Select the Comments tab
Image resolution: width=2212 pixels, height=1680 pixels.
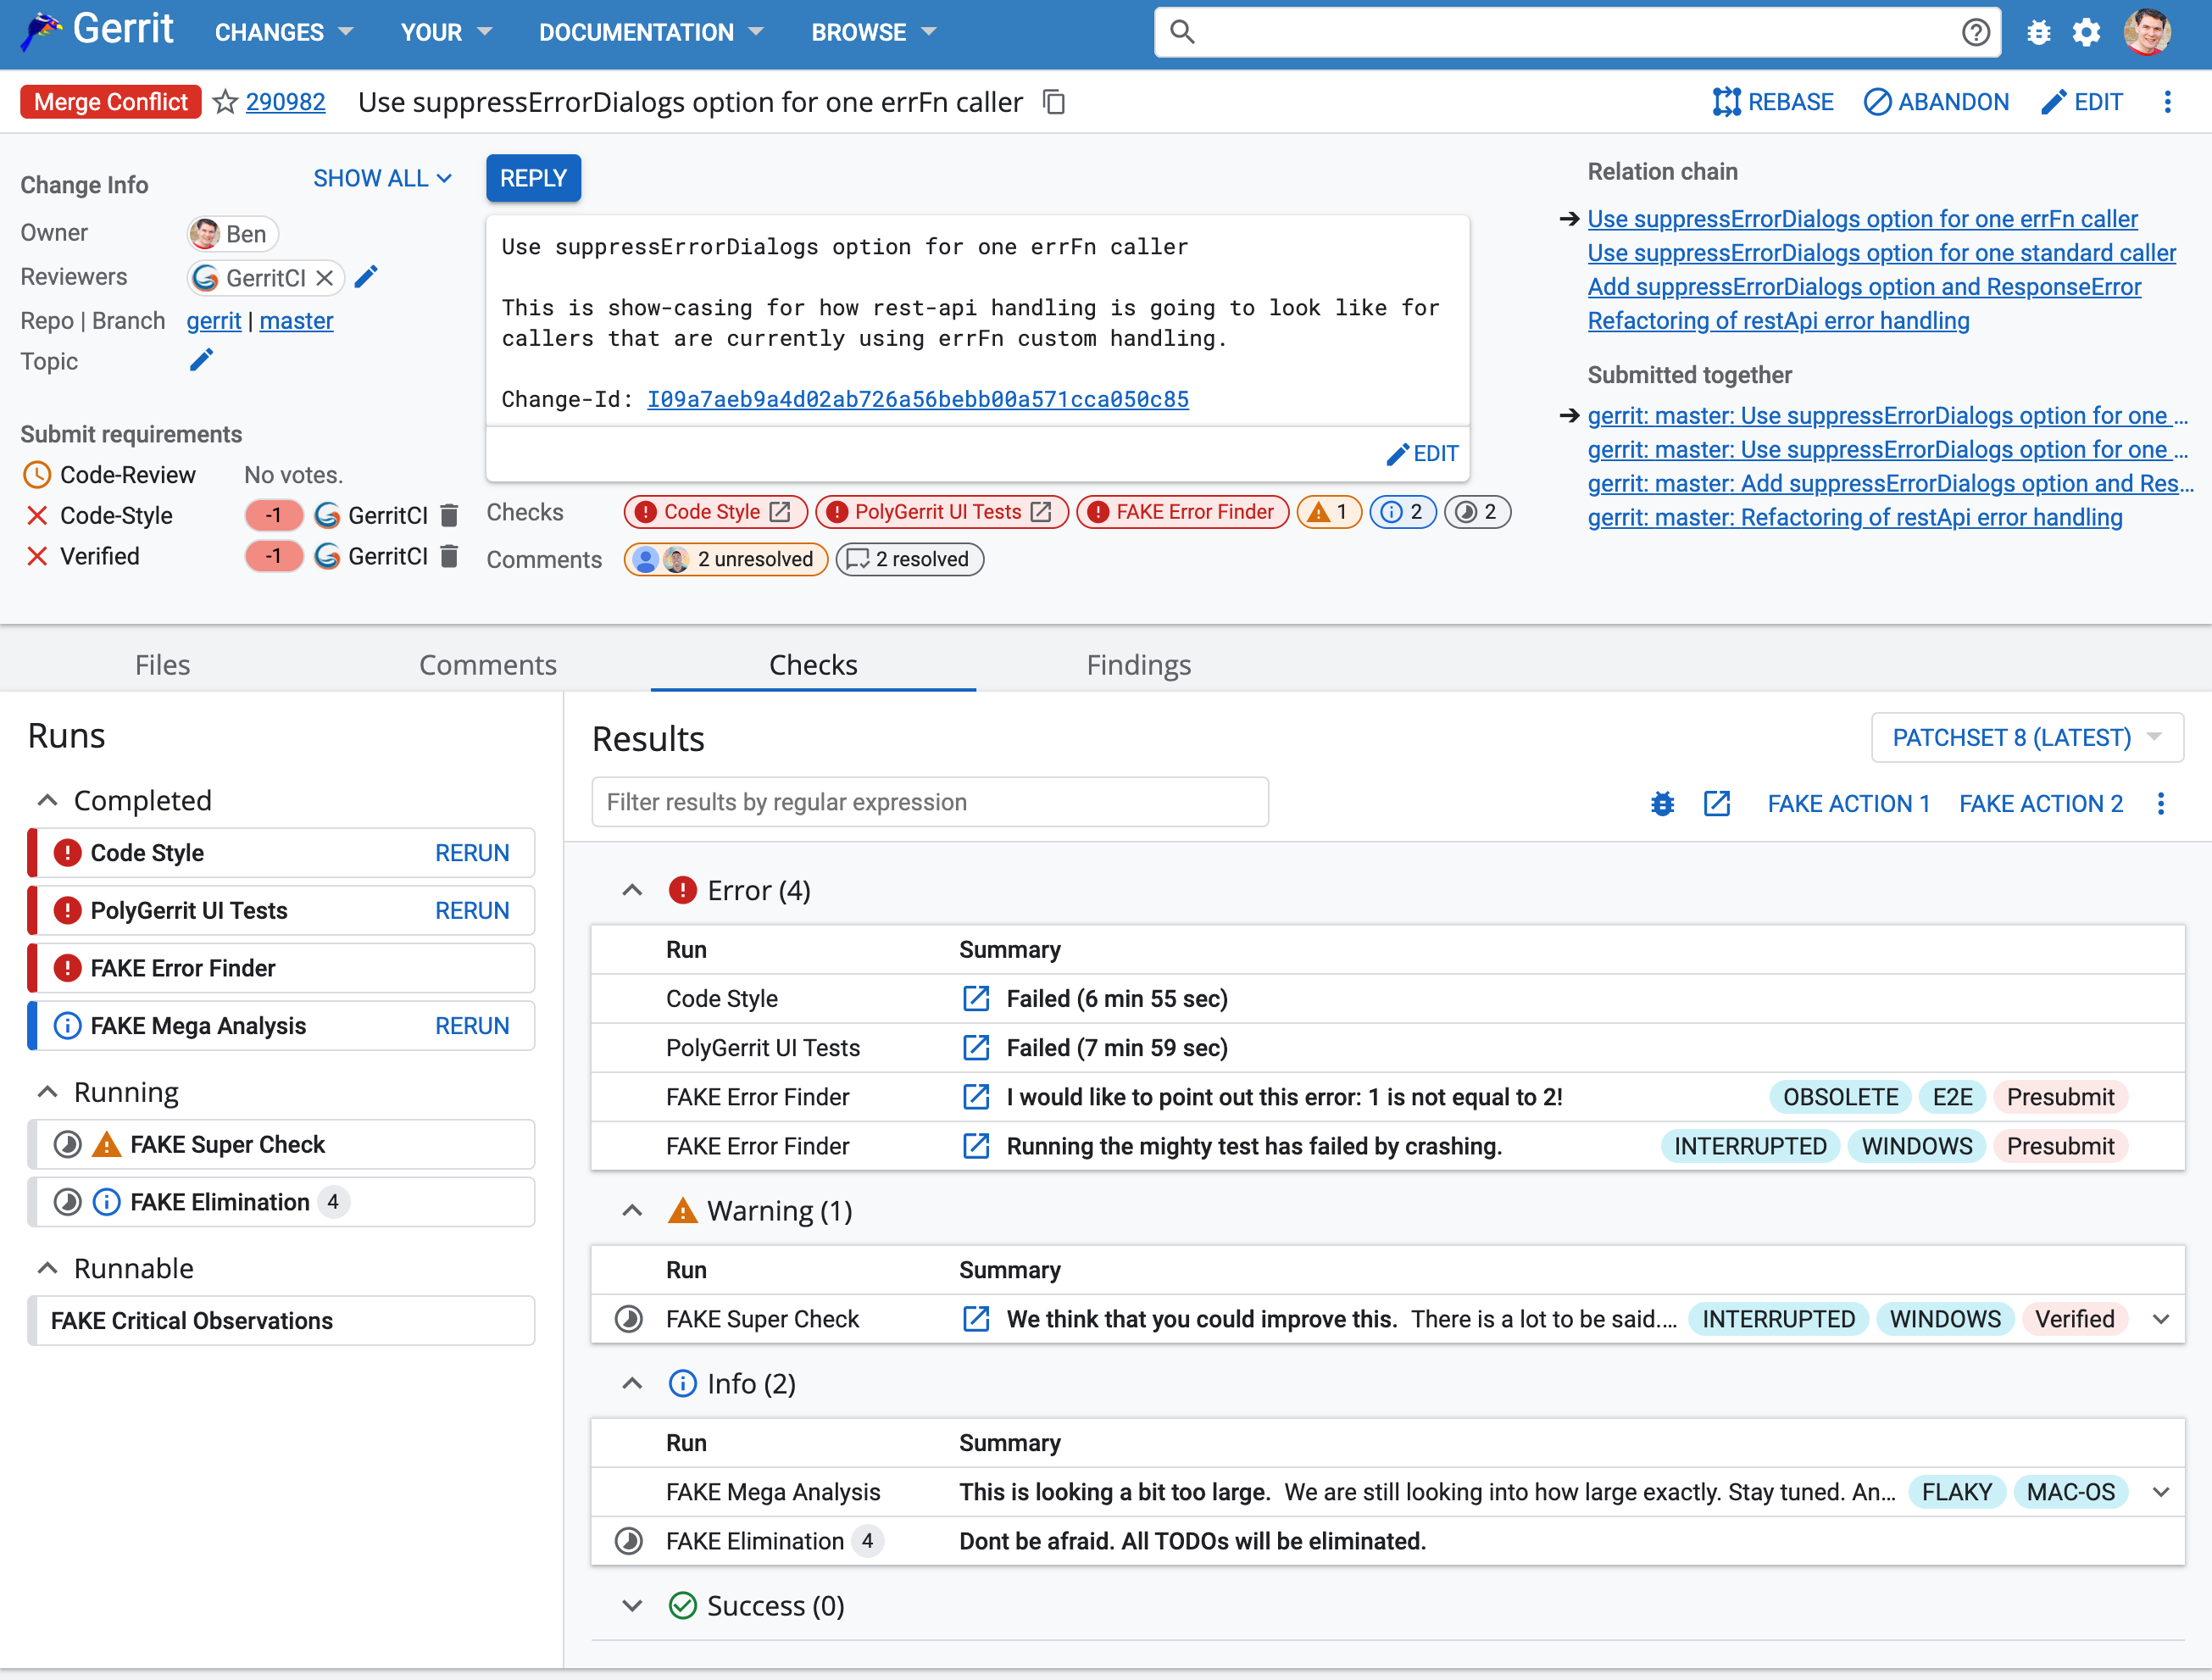(486, 664)
